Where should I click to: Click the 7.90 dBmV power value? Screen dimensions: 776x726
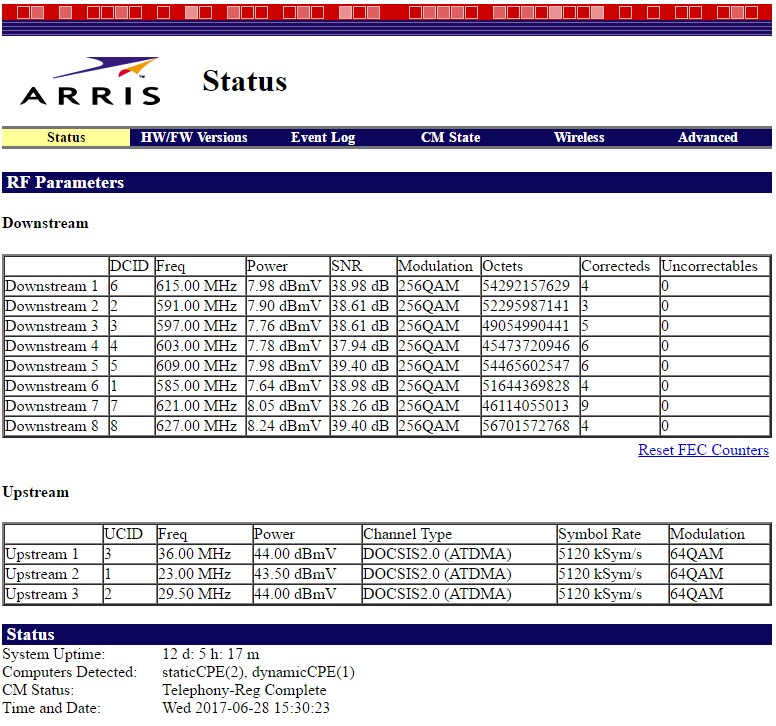point(284,306)
